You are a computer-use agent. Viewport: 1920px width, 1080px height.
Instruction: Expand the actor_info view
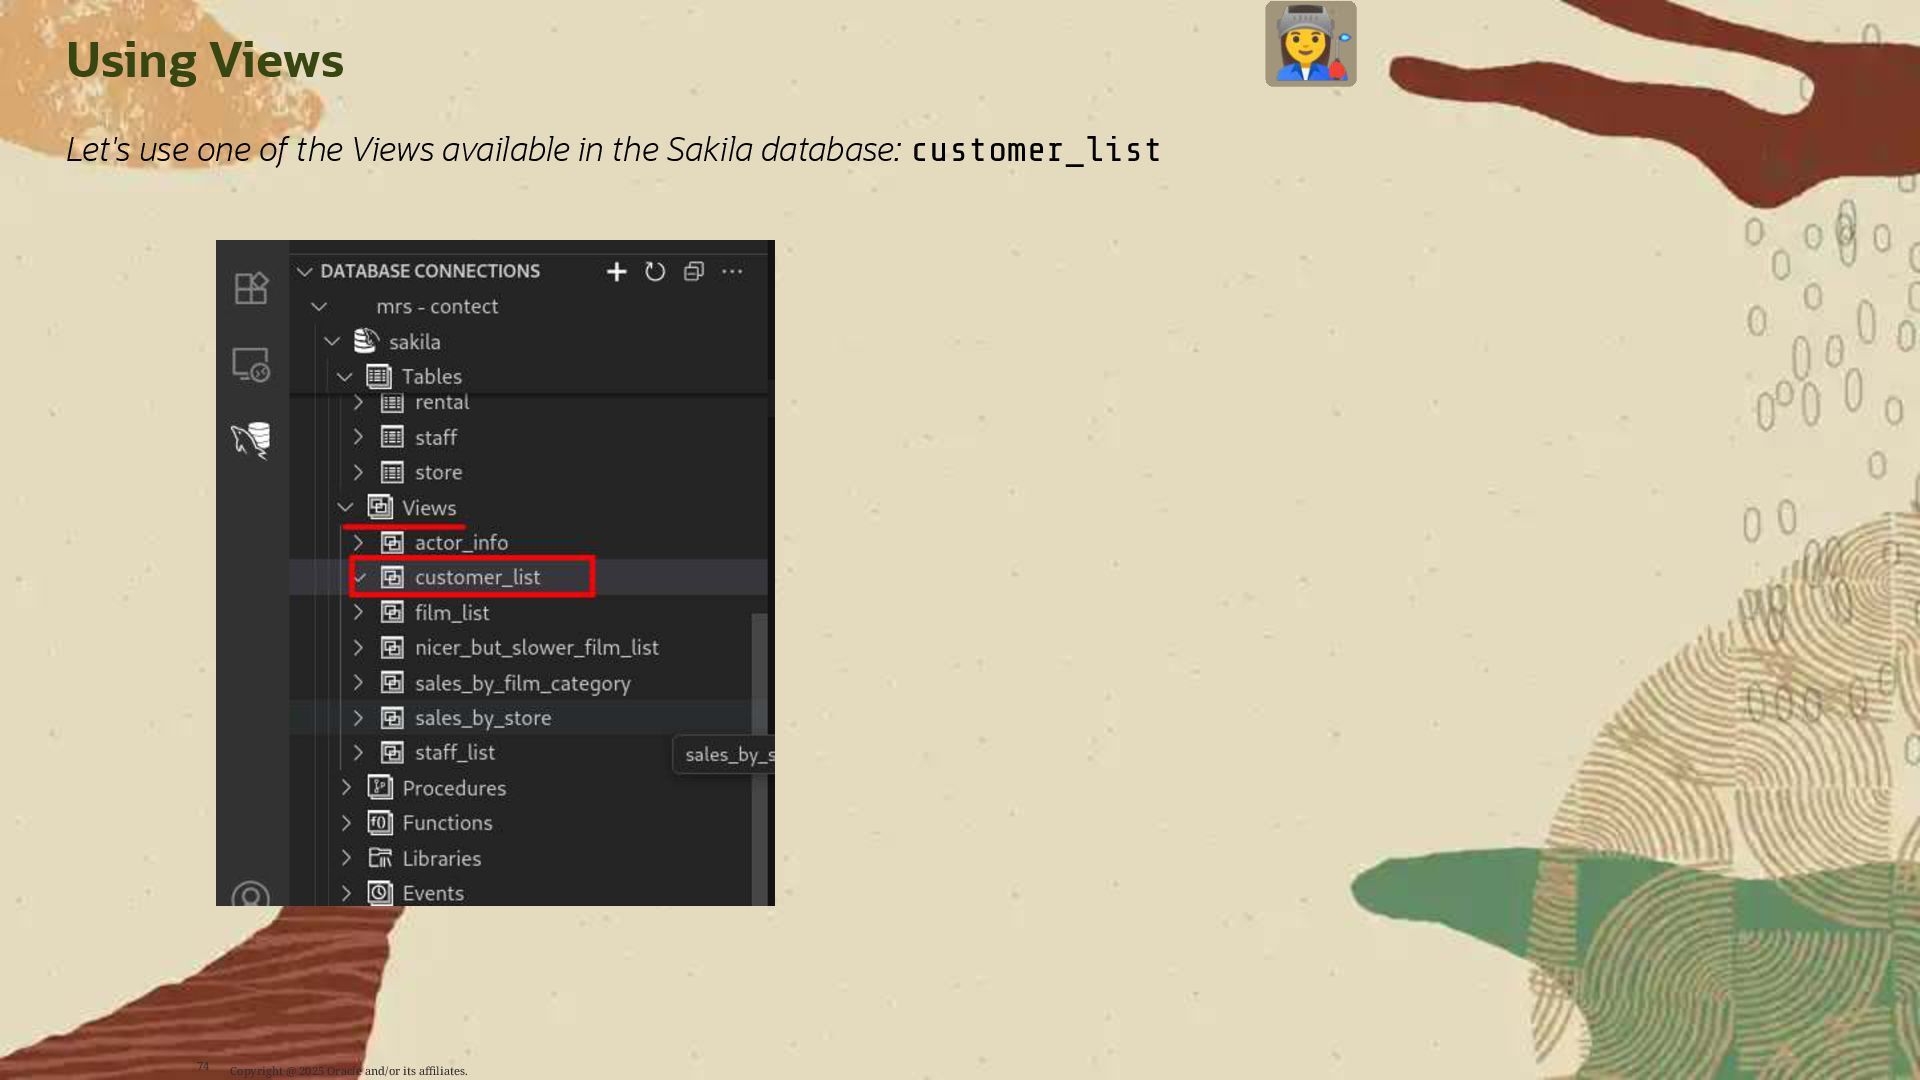(358, 543)
